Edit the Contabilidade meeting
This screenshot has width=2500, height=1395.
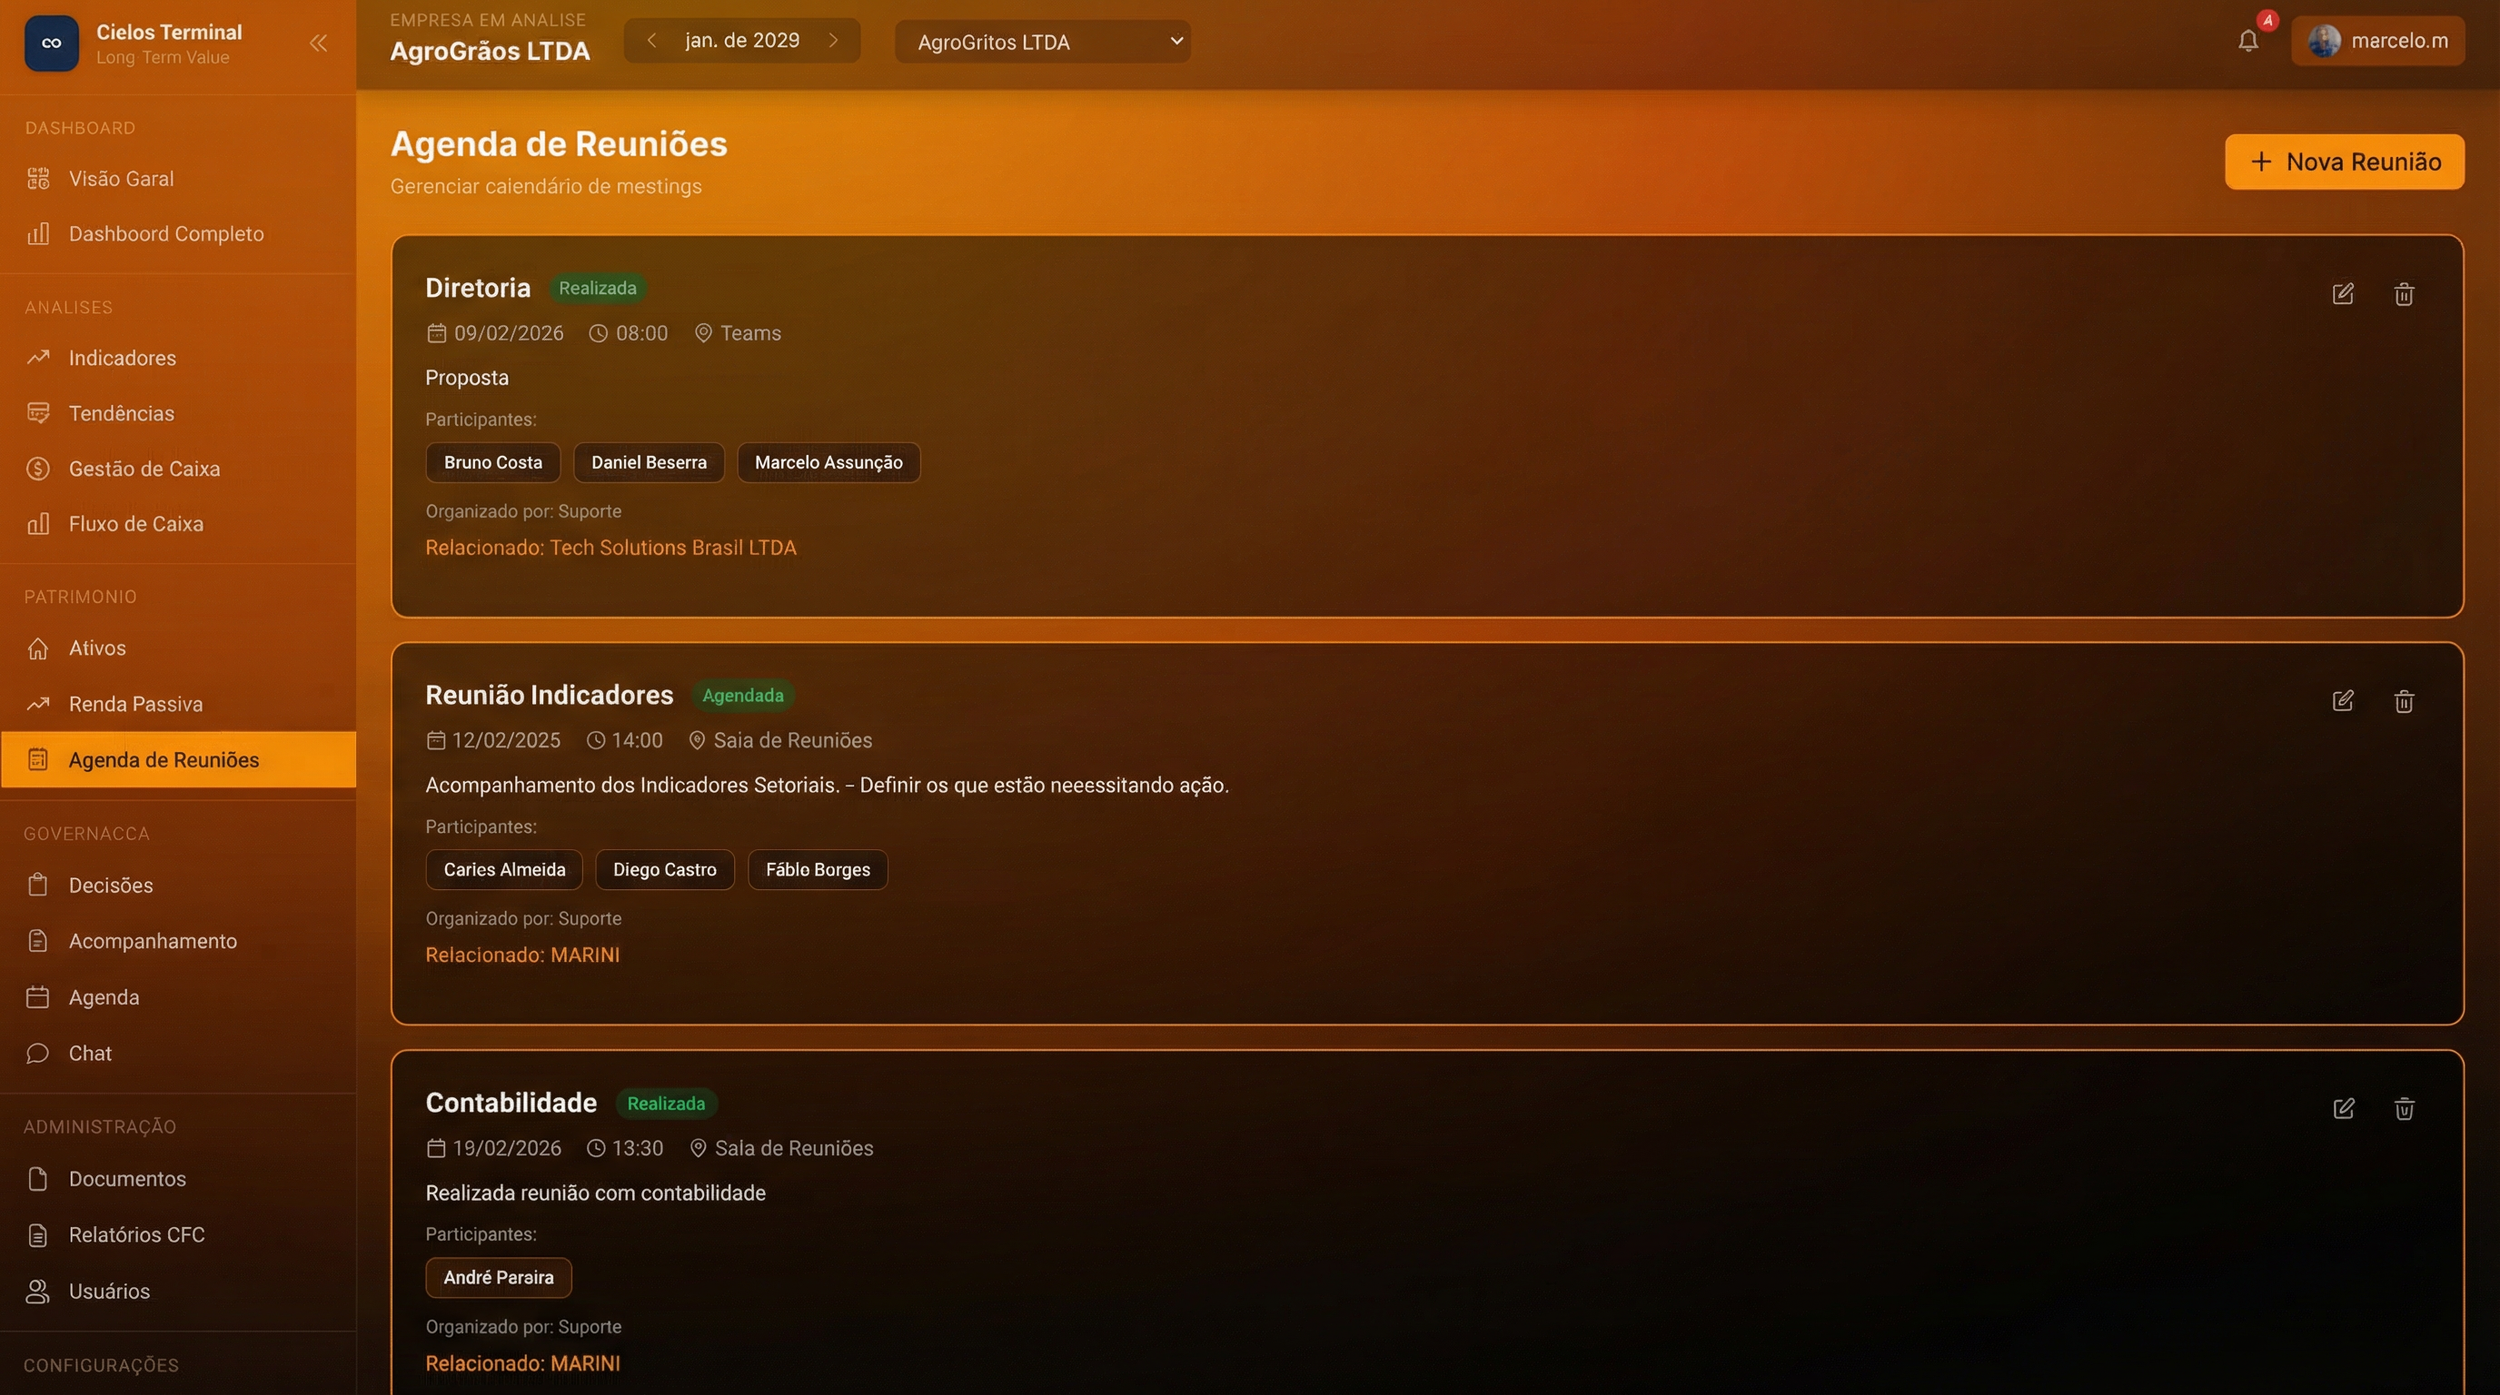coord(2342,1108)
